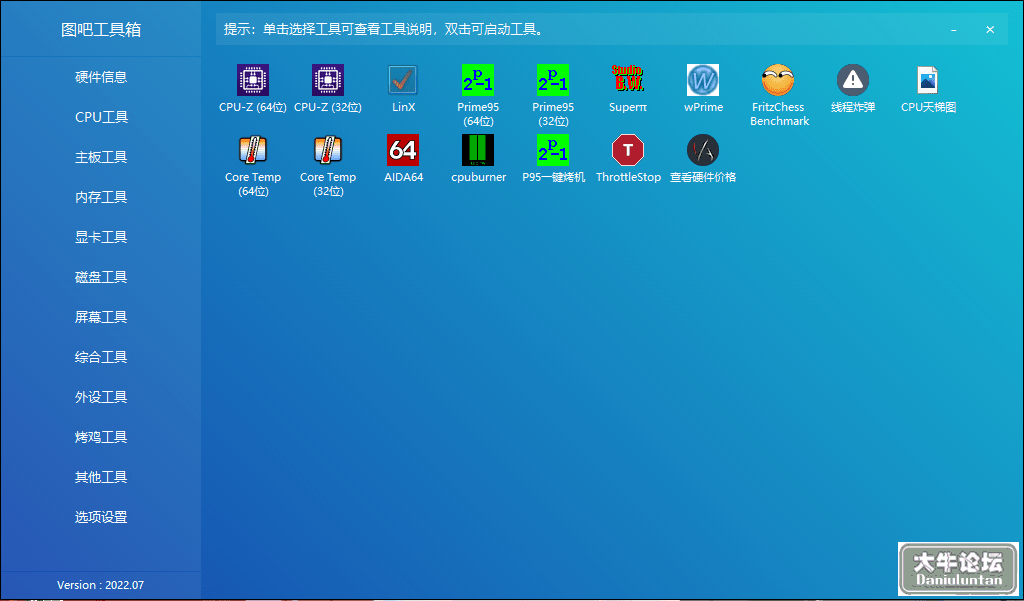The width and height of the screenshot is (1024, 601).
Task: Select 其他工具 in the sidebar
Action: click(101, 477)
